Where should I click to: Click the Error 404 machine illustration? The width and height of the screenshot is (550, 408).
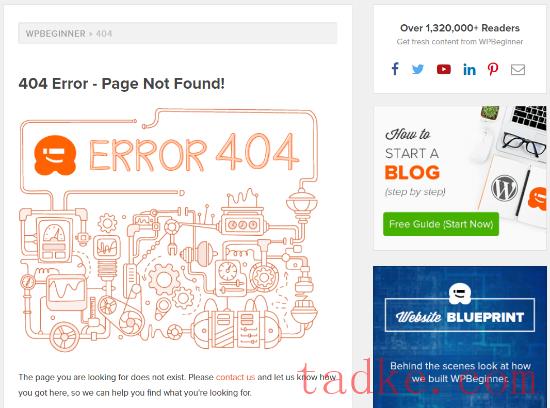[169, 229]
